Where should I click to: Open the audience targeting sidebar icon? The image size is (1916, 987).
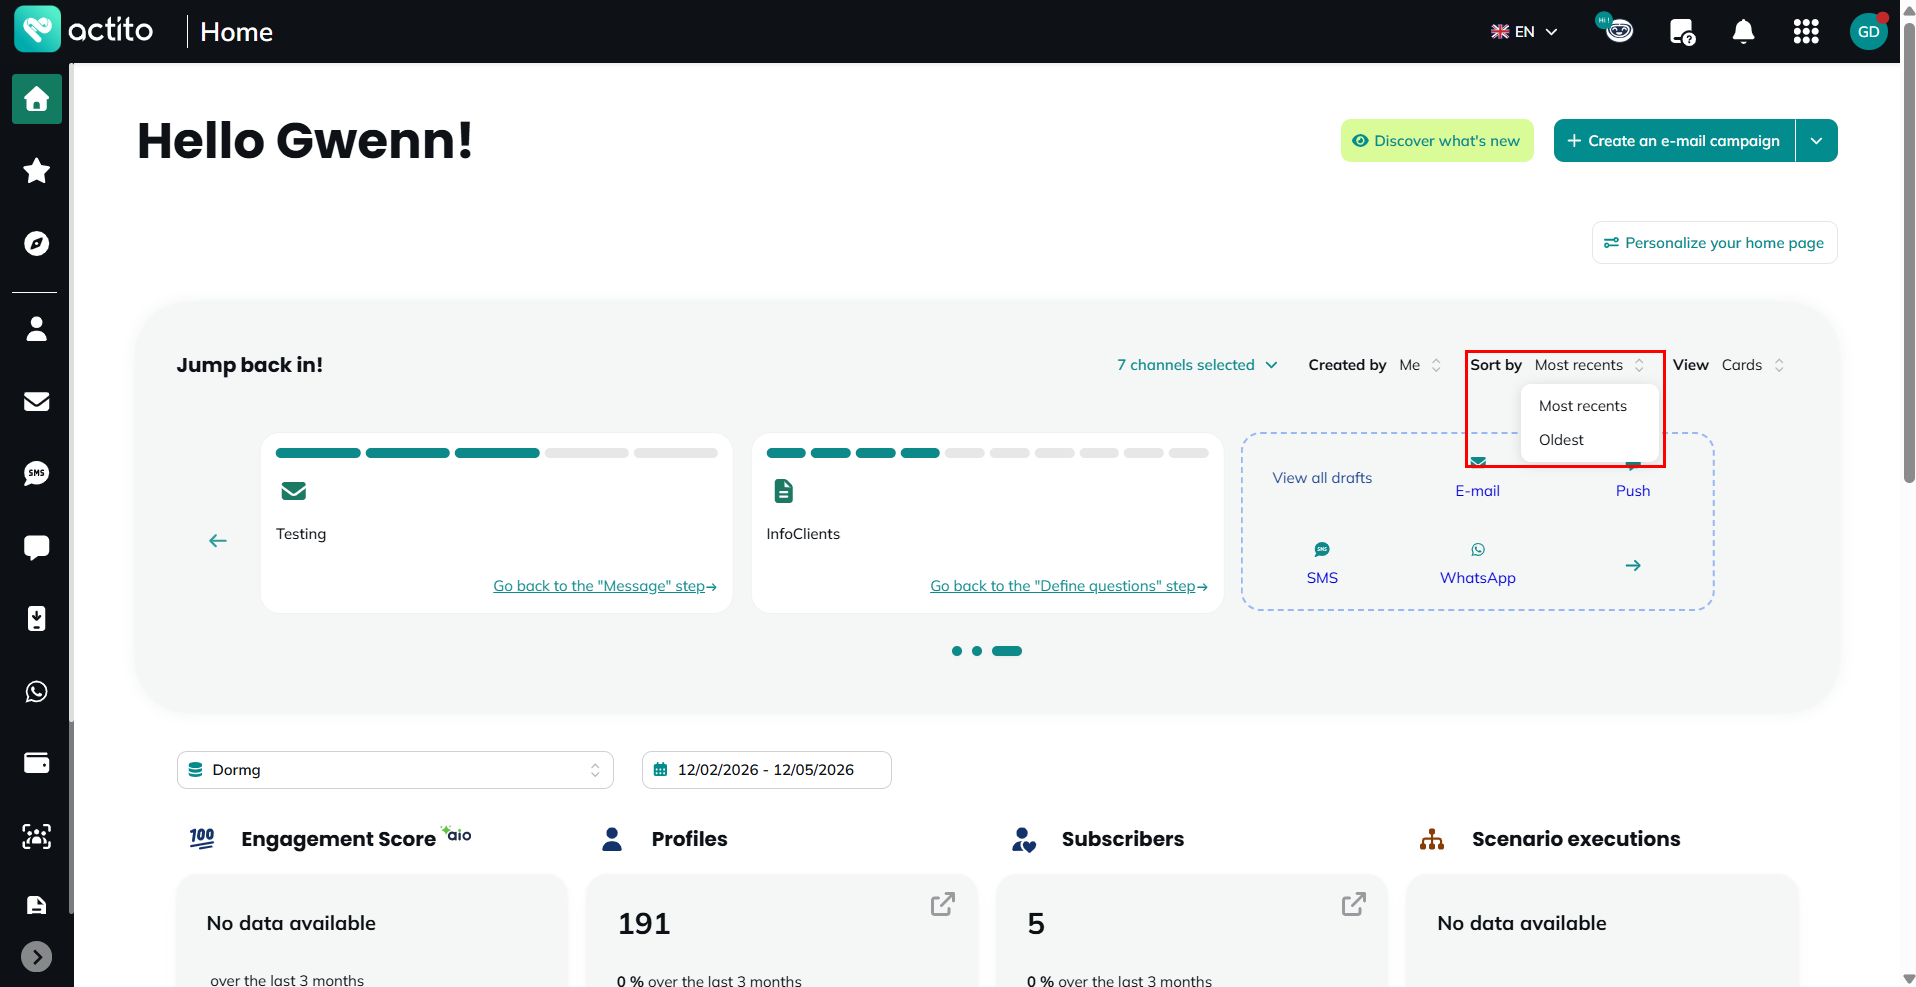[37, 836]
